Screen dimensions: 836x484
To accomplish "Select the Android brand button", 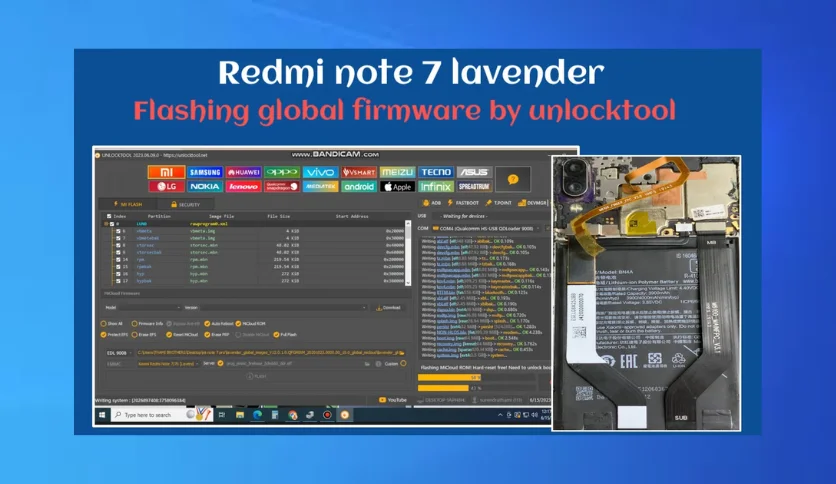I will tap(359, 187).
